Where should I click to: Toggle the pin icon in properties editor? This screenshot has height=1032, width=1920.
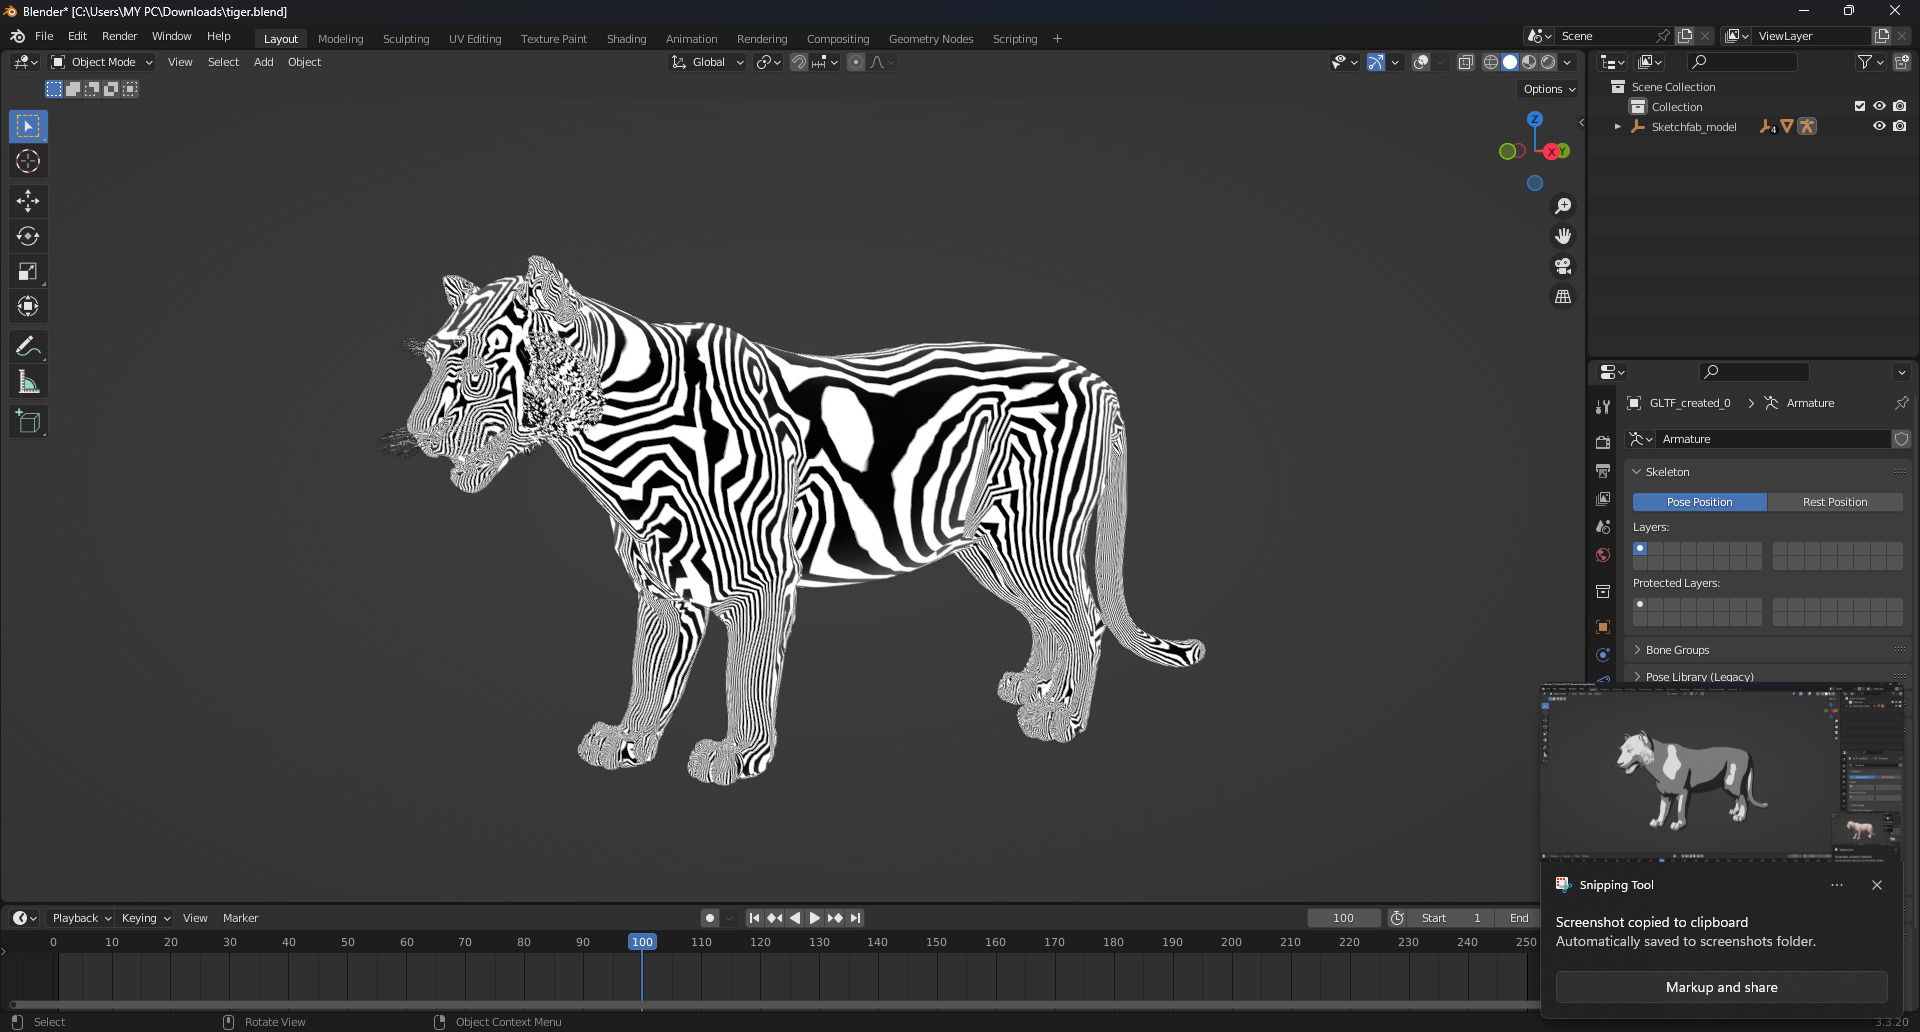point(1901,403)
